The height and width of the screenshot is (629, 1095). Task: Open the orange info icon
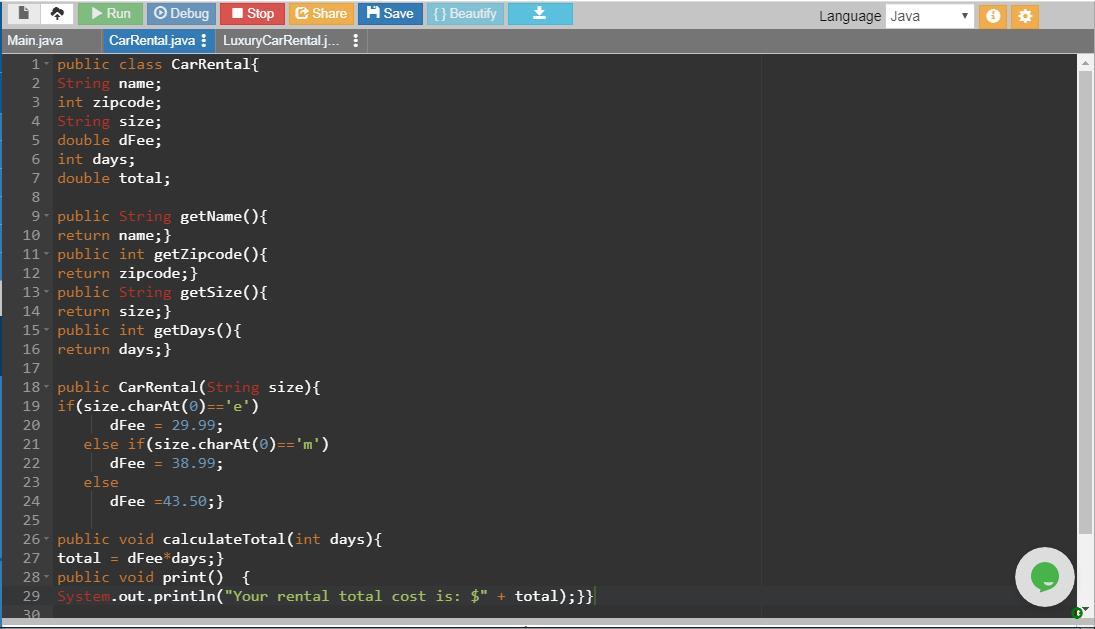coord(993,16)
